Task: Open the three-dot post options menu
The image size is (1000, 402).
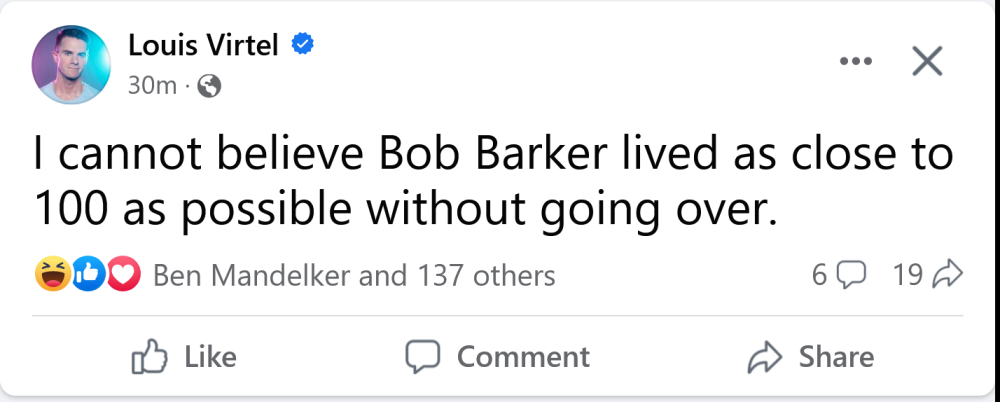Action: [x=855, y=62]
